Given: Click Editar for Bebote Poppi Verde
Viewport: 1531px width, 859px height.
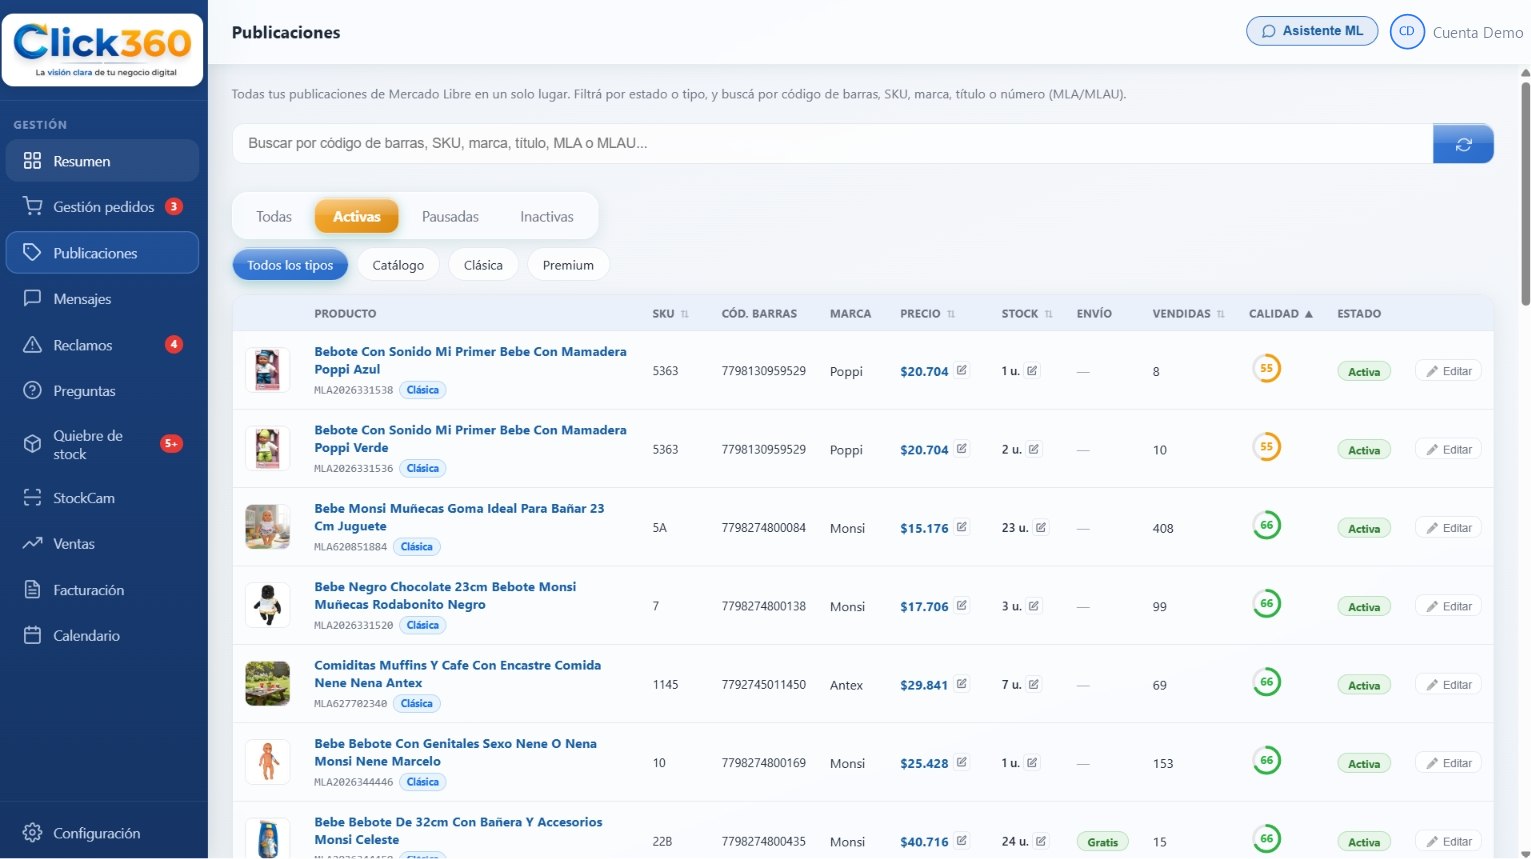Looking at the screenshot, I should tap(1448, 450).
